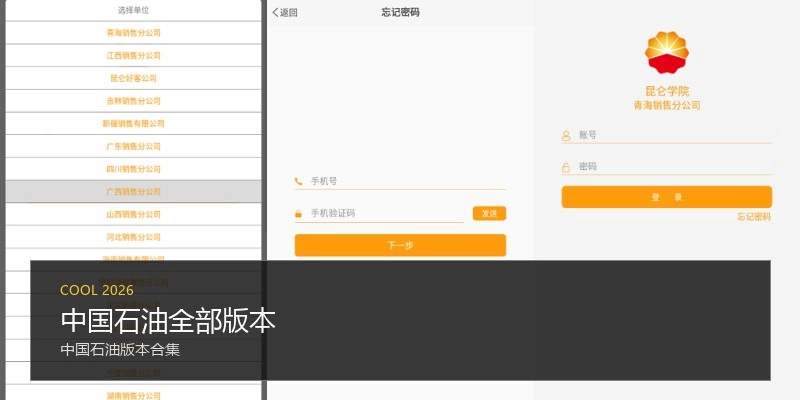Click the 选择单位 list header
Image resolution: width=800 pixels, height=400 pixels.
[x=133, y=10]
